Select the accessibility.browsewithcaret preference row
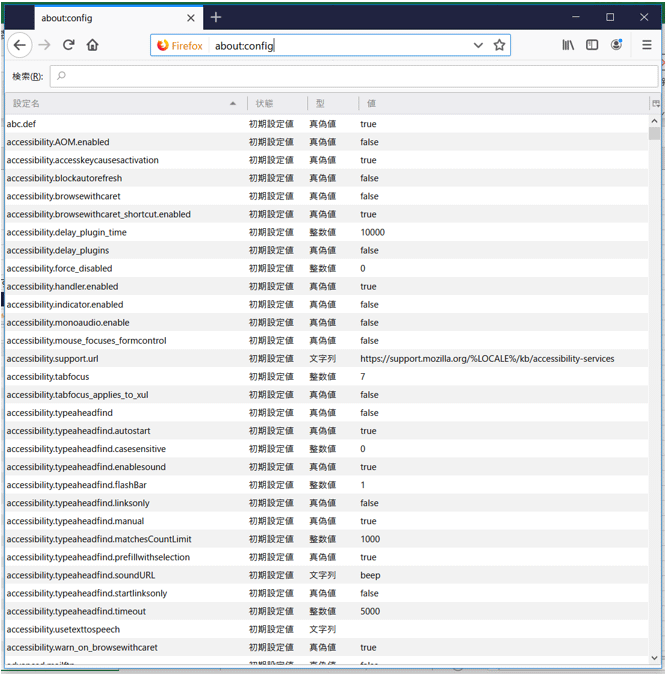Screen dimensions: 667x675 pyautogui.click(x=300, y=196)
